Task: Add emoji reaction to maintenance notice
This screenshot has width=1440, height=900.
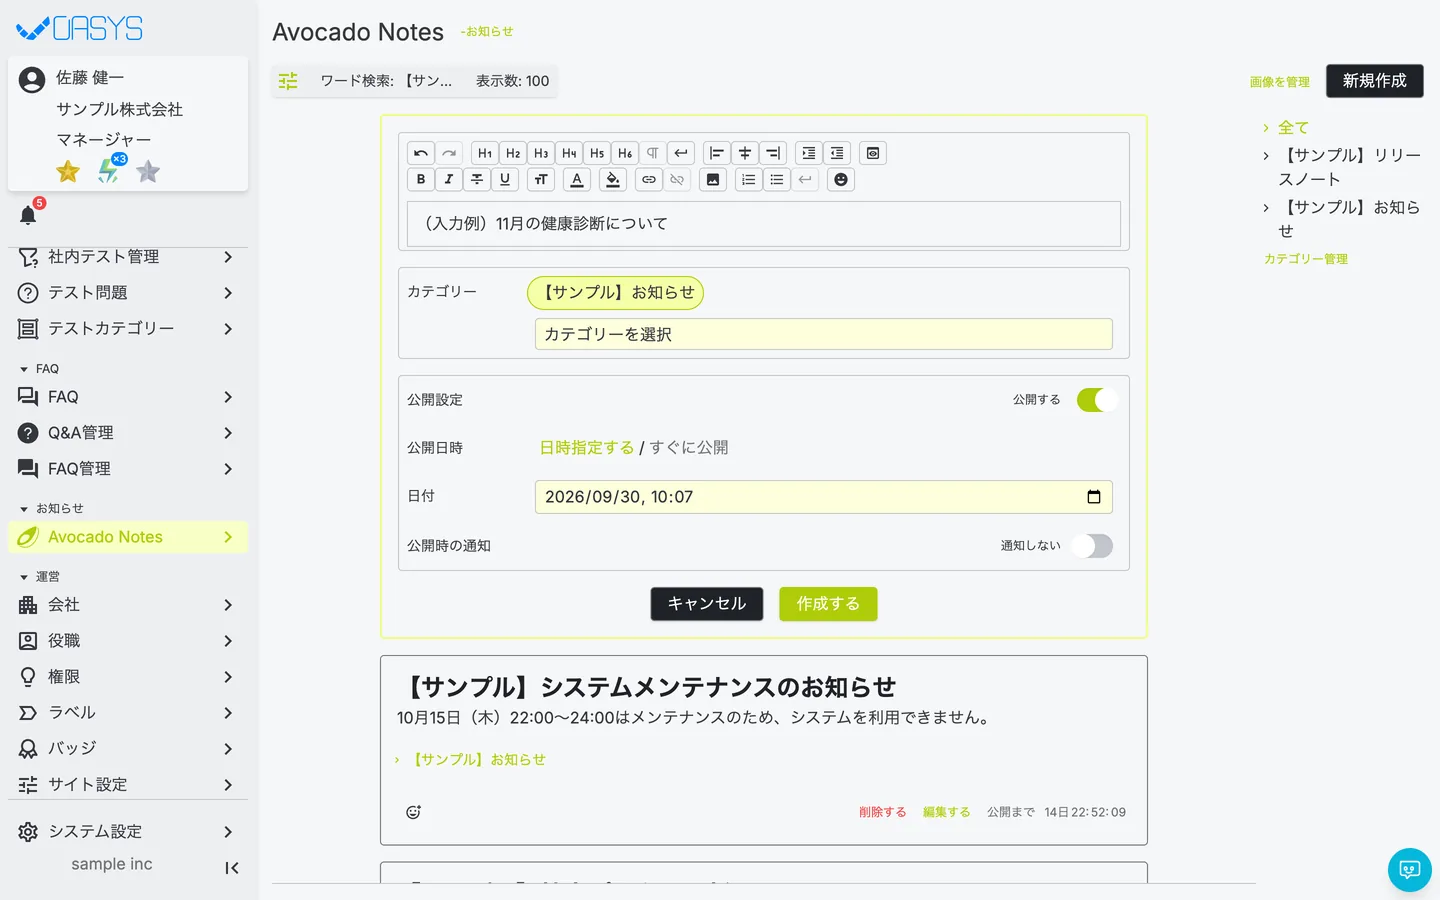Action: coord(413,812)
